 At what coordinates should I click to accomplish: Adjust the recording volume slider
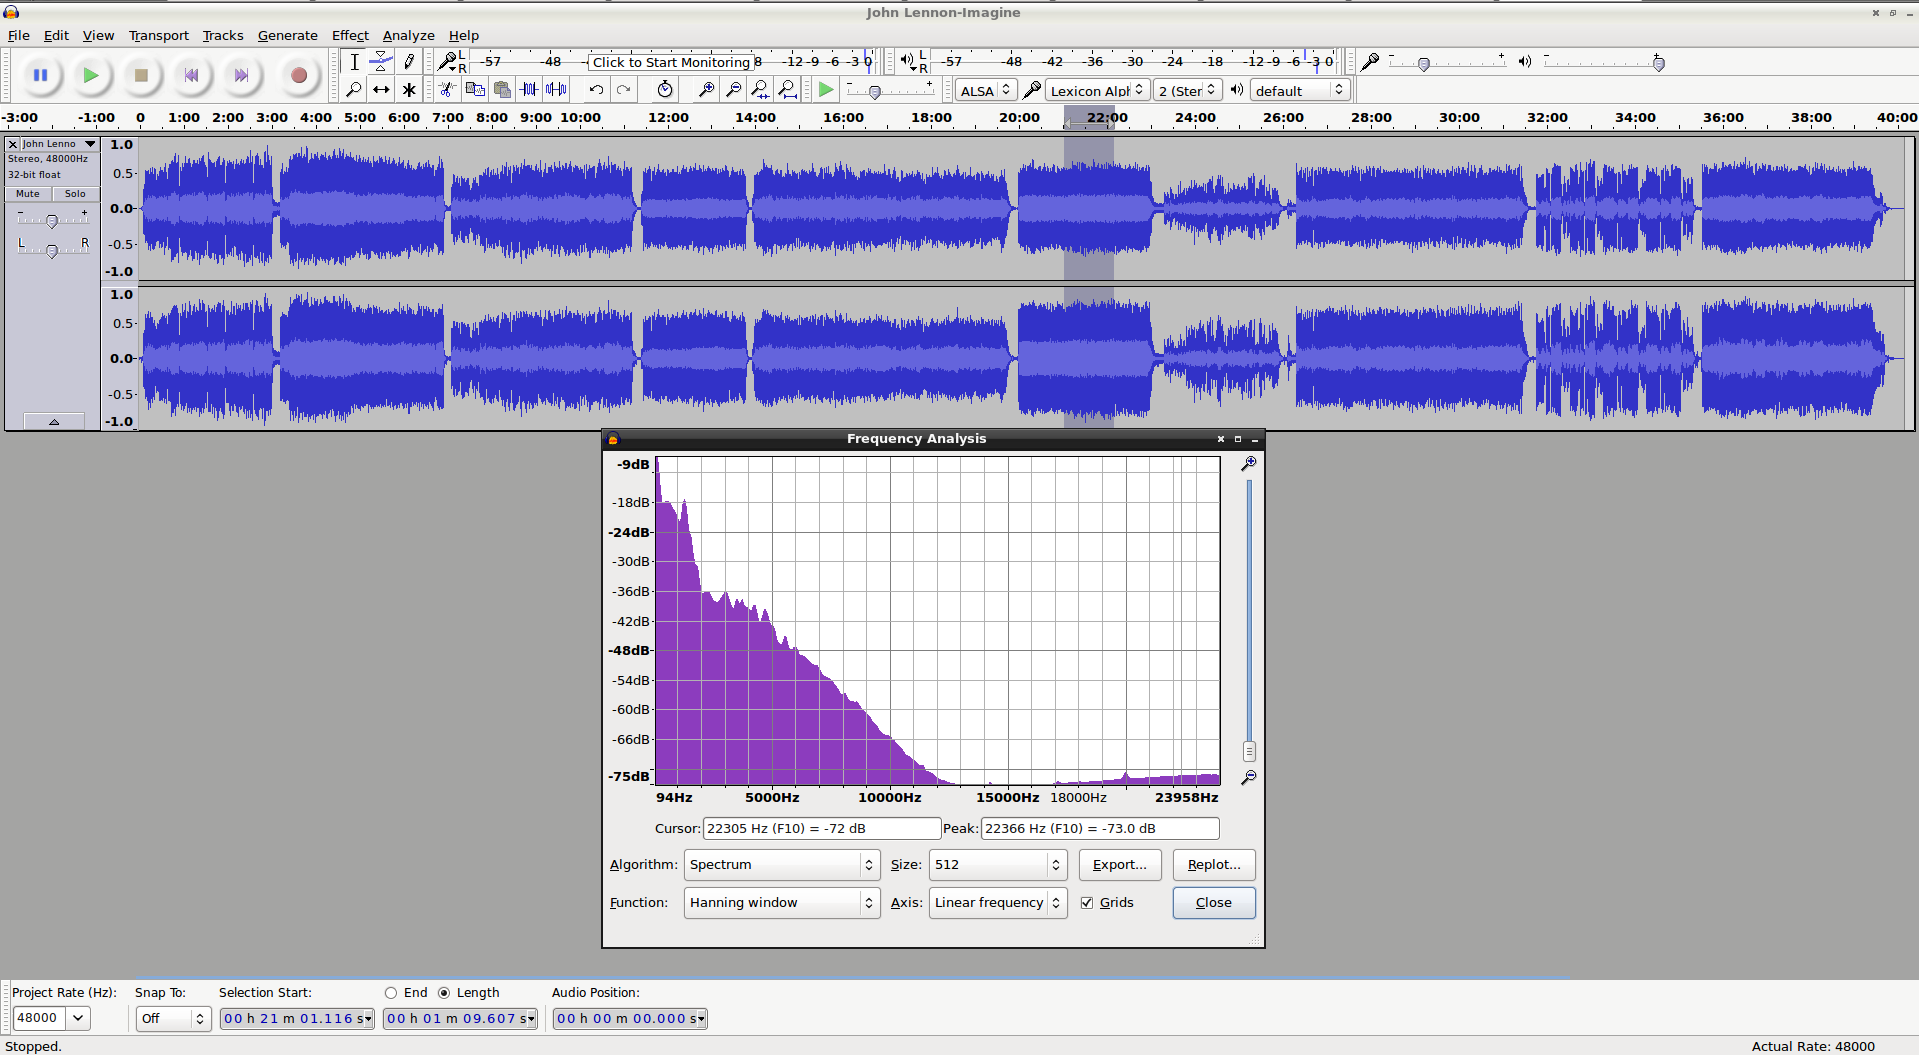pos(1424,64)
